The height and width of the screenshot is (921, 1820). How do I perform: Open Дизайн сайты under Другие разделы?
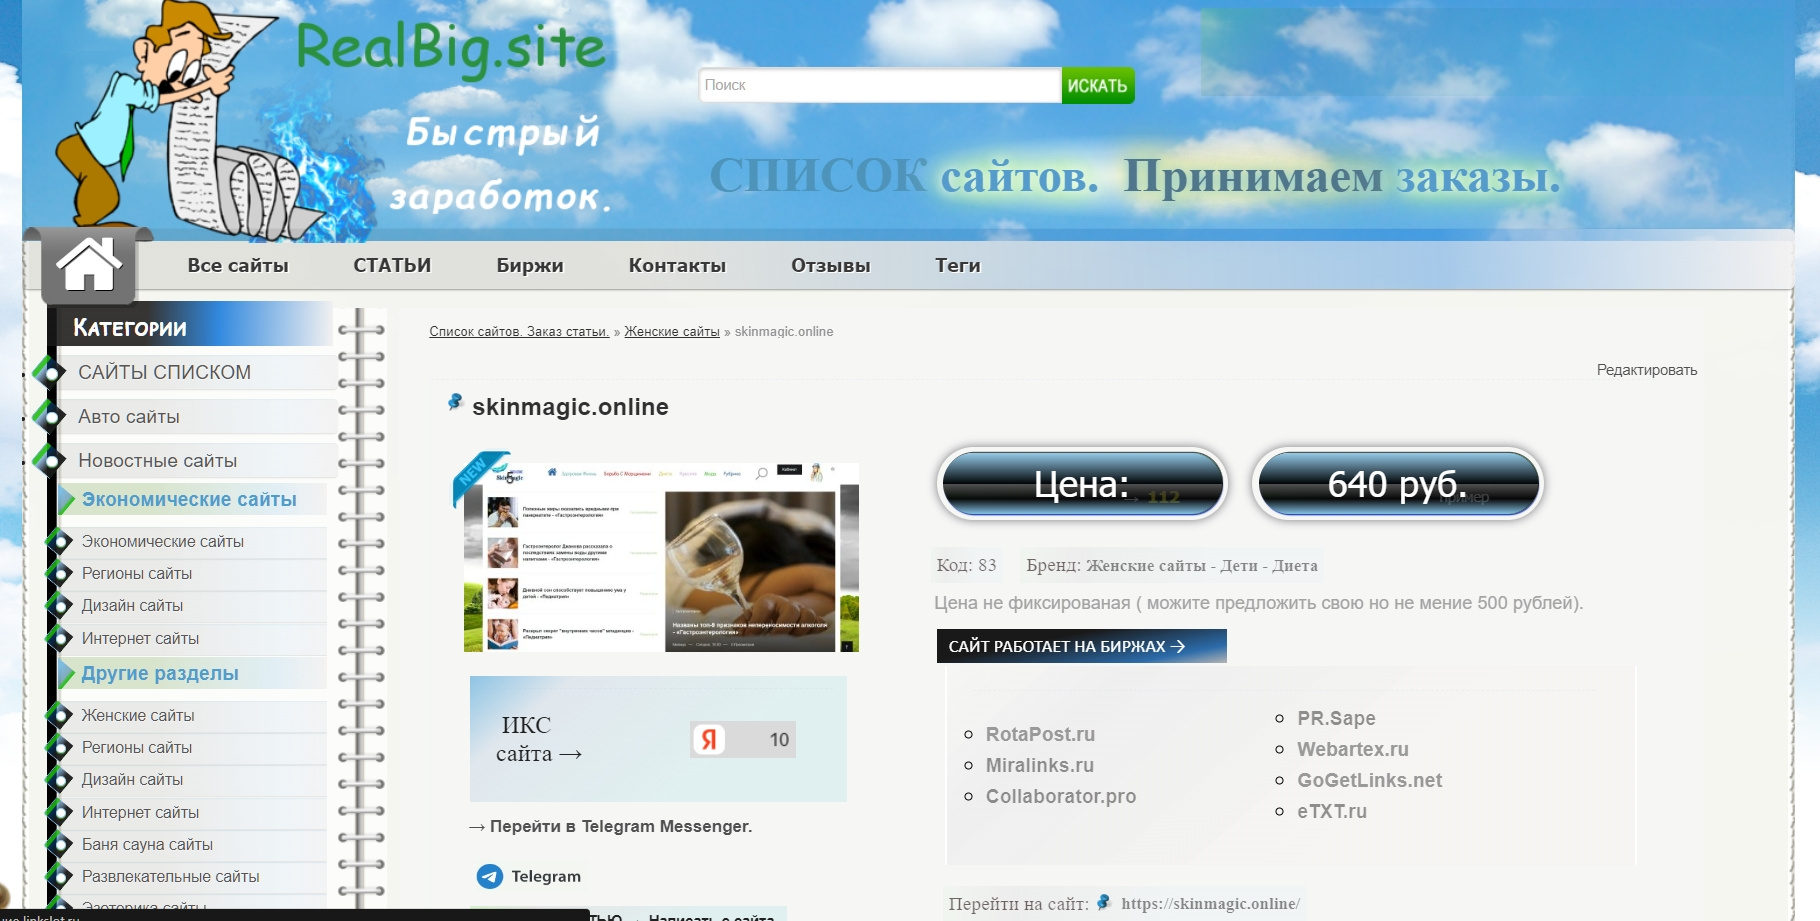click(132, 780)
